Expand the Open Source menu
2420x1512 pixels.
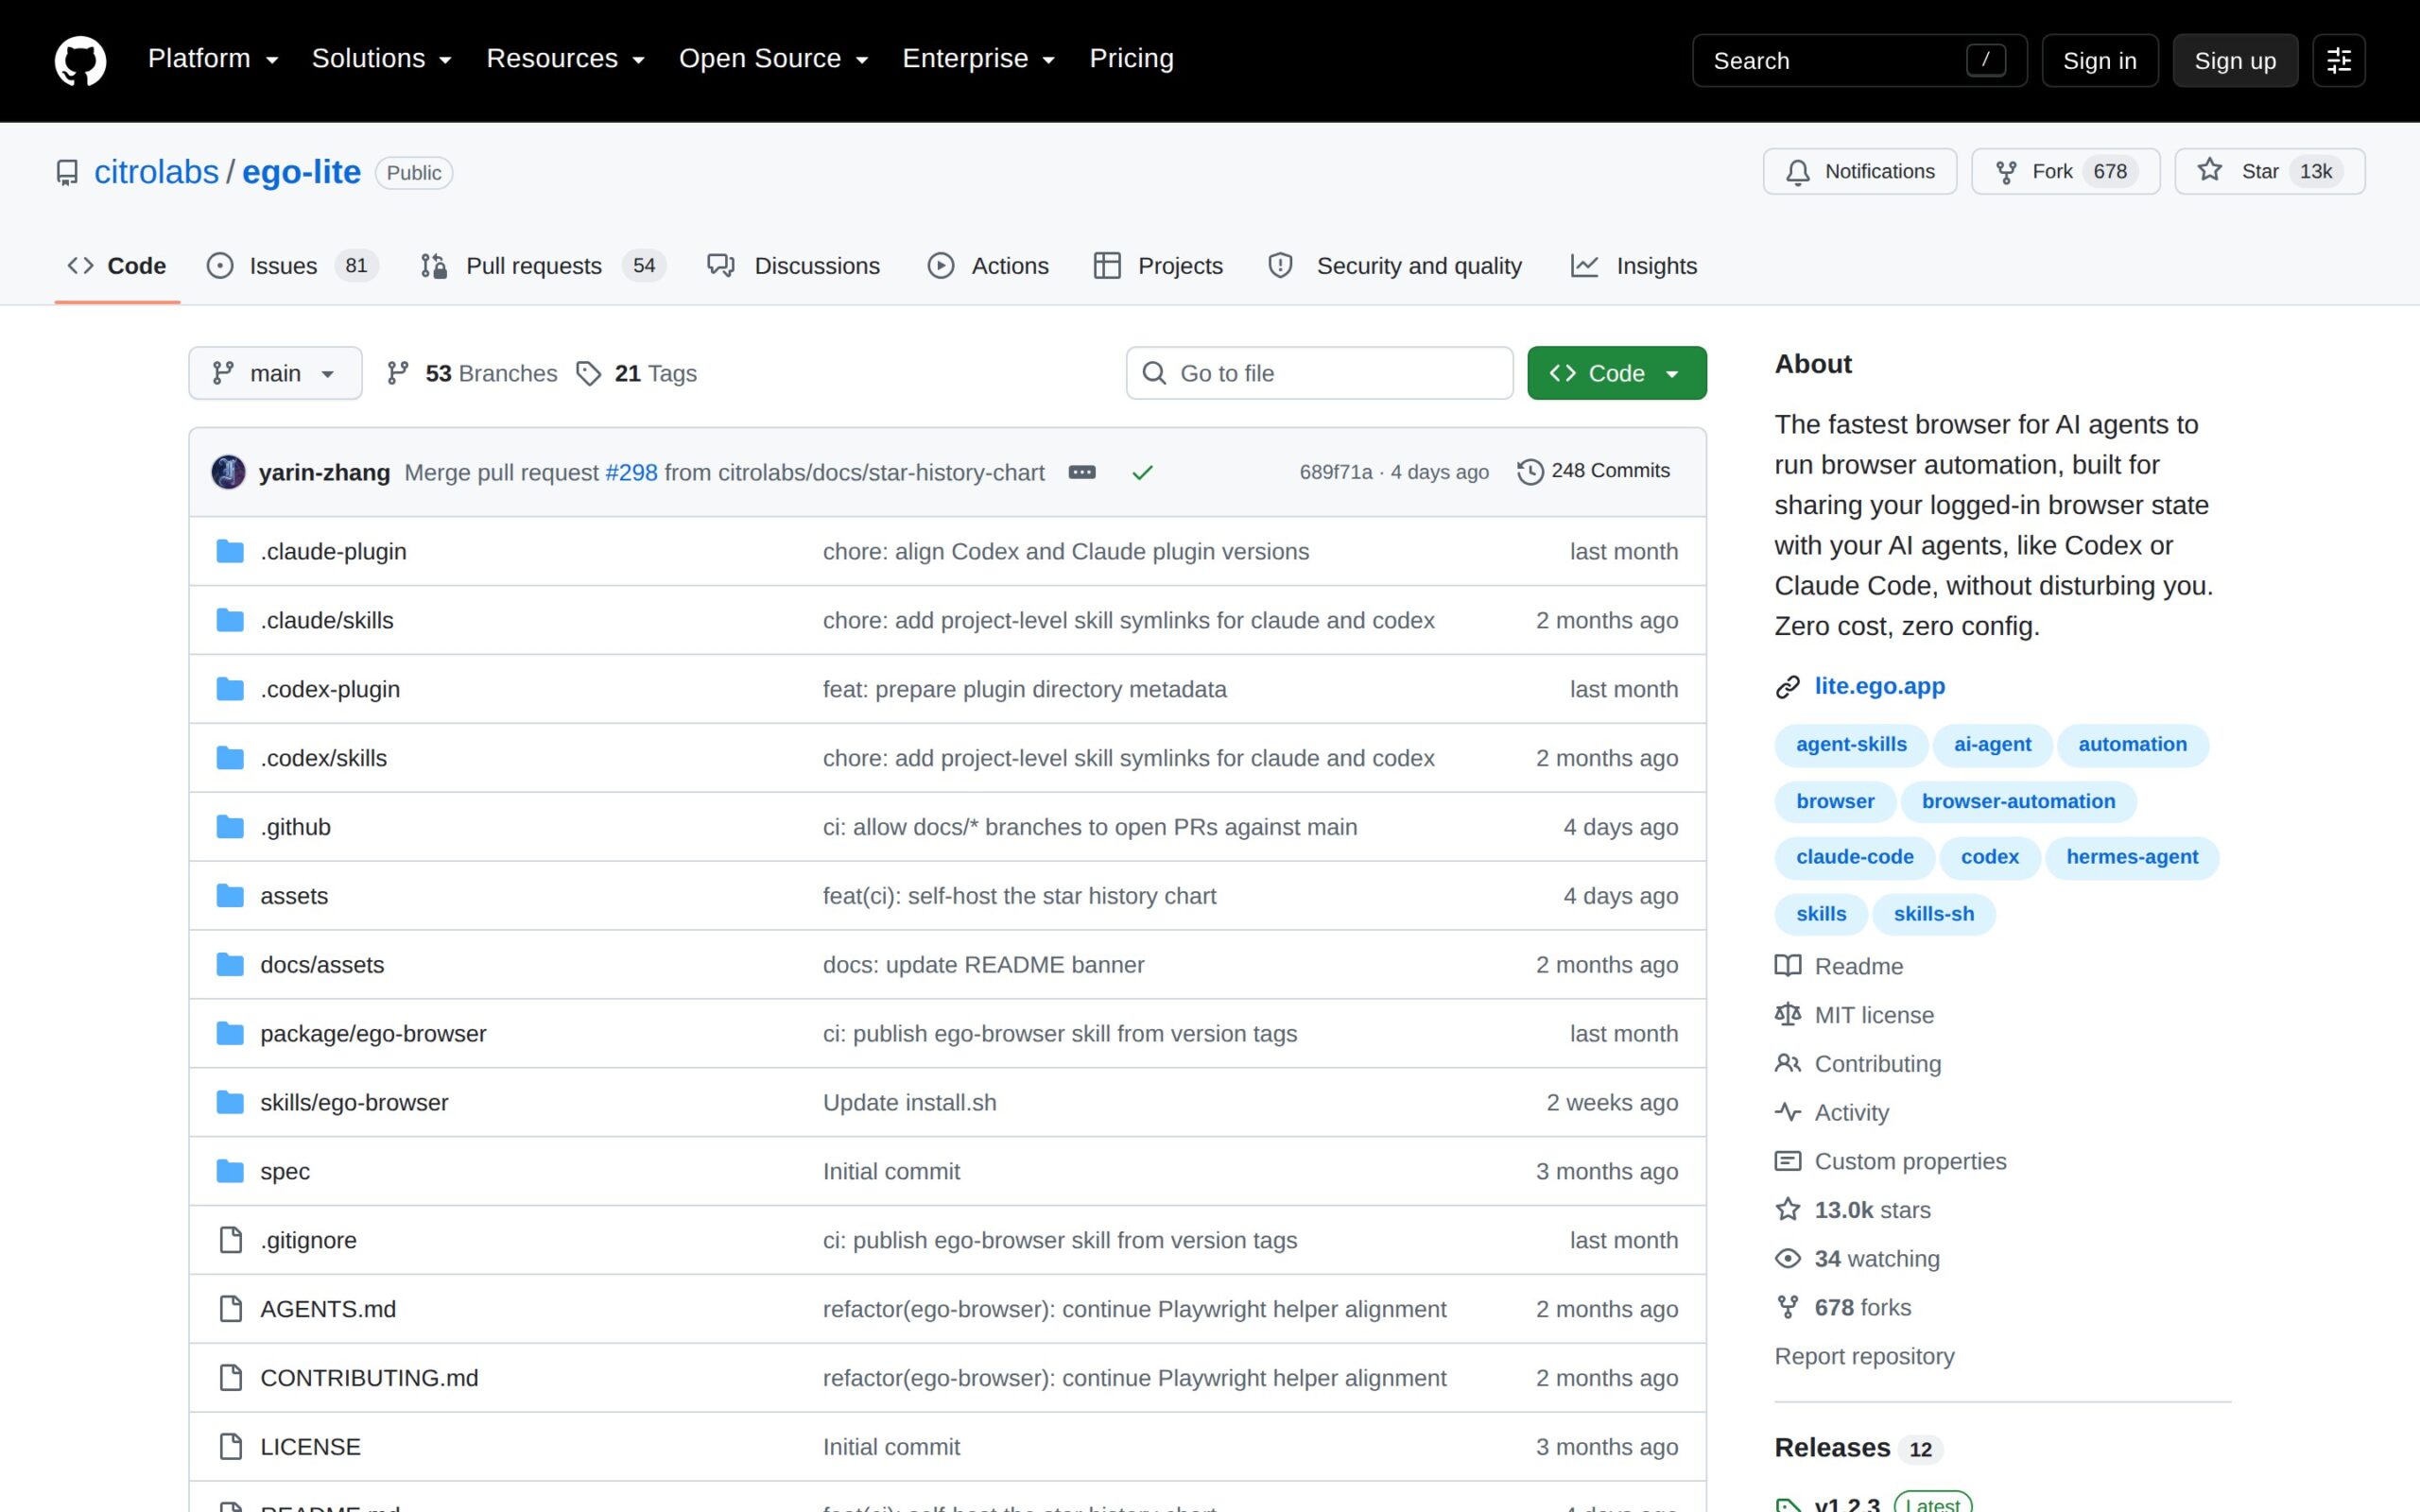point(773,59)
